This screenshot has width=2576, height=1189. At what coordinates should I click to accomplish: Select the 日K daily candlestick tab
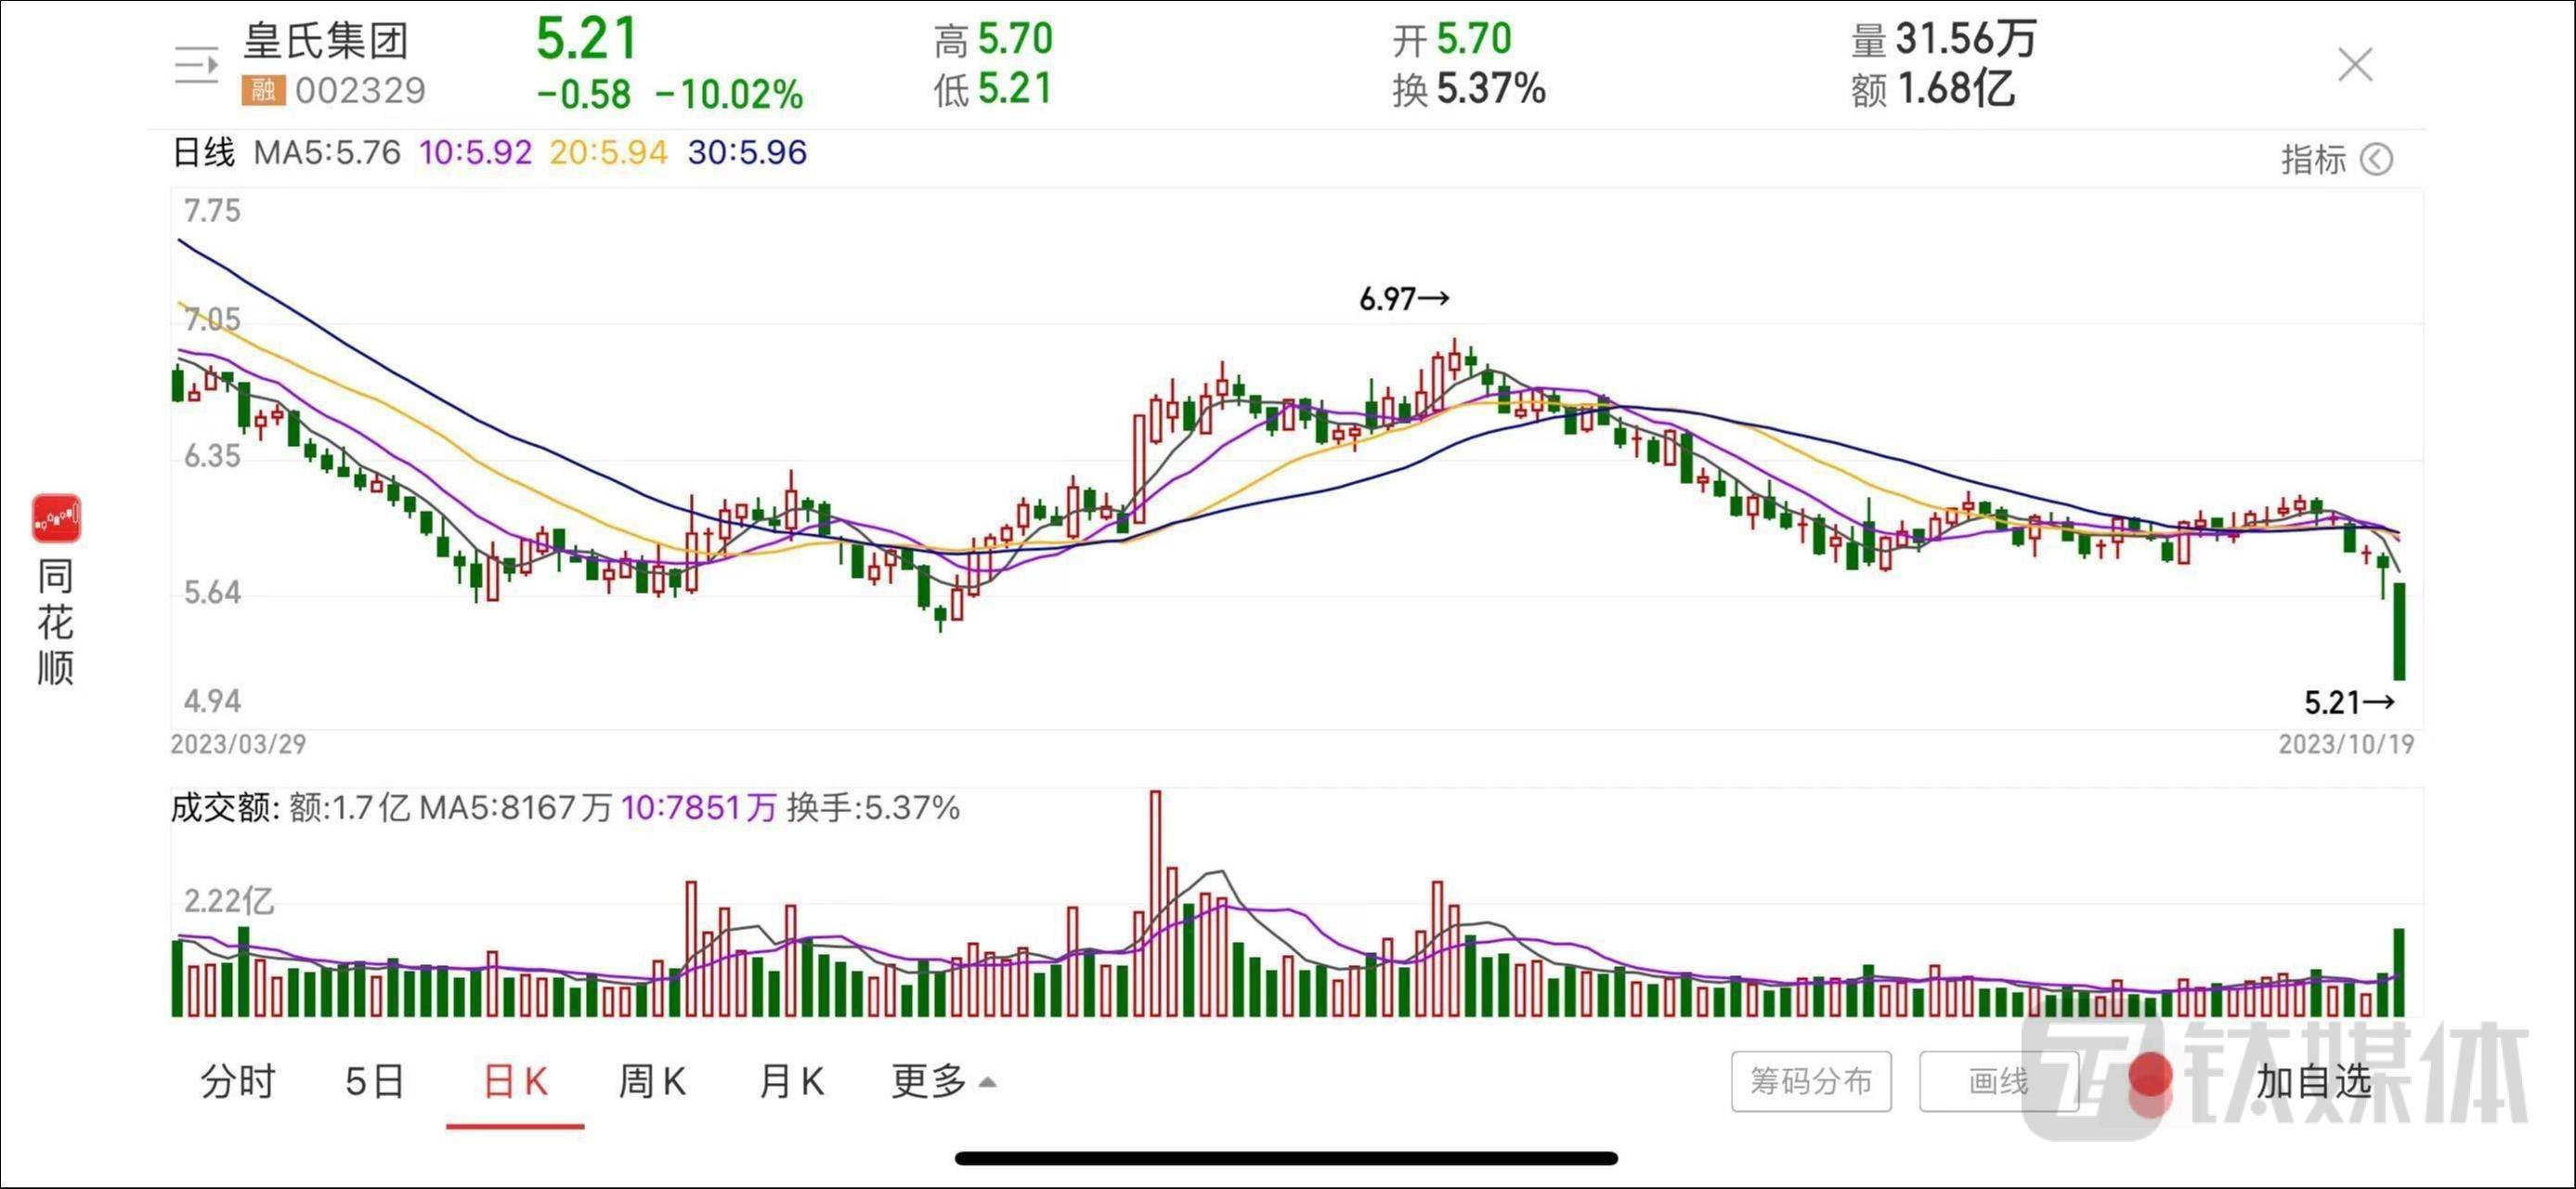coord(515,1081)
